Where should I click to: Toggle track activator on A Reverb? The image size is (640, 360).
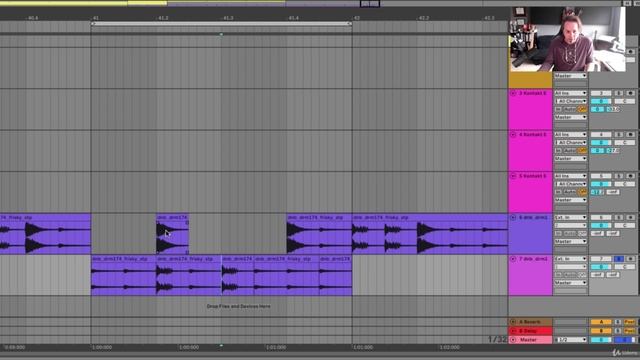(601, 322)
